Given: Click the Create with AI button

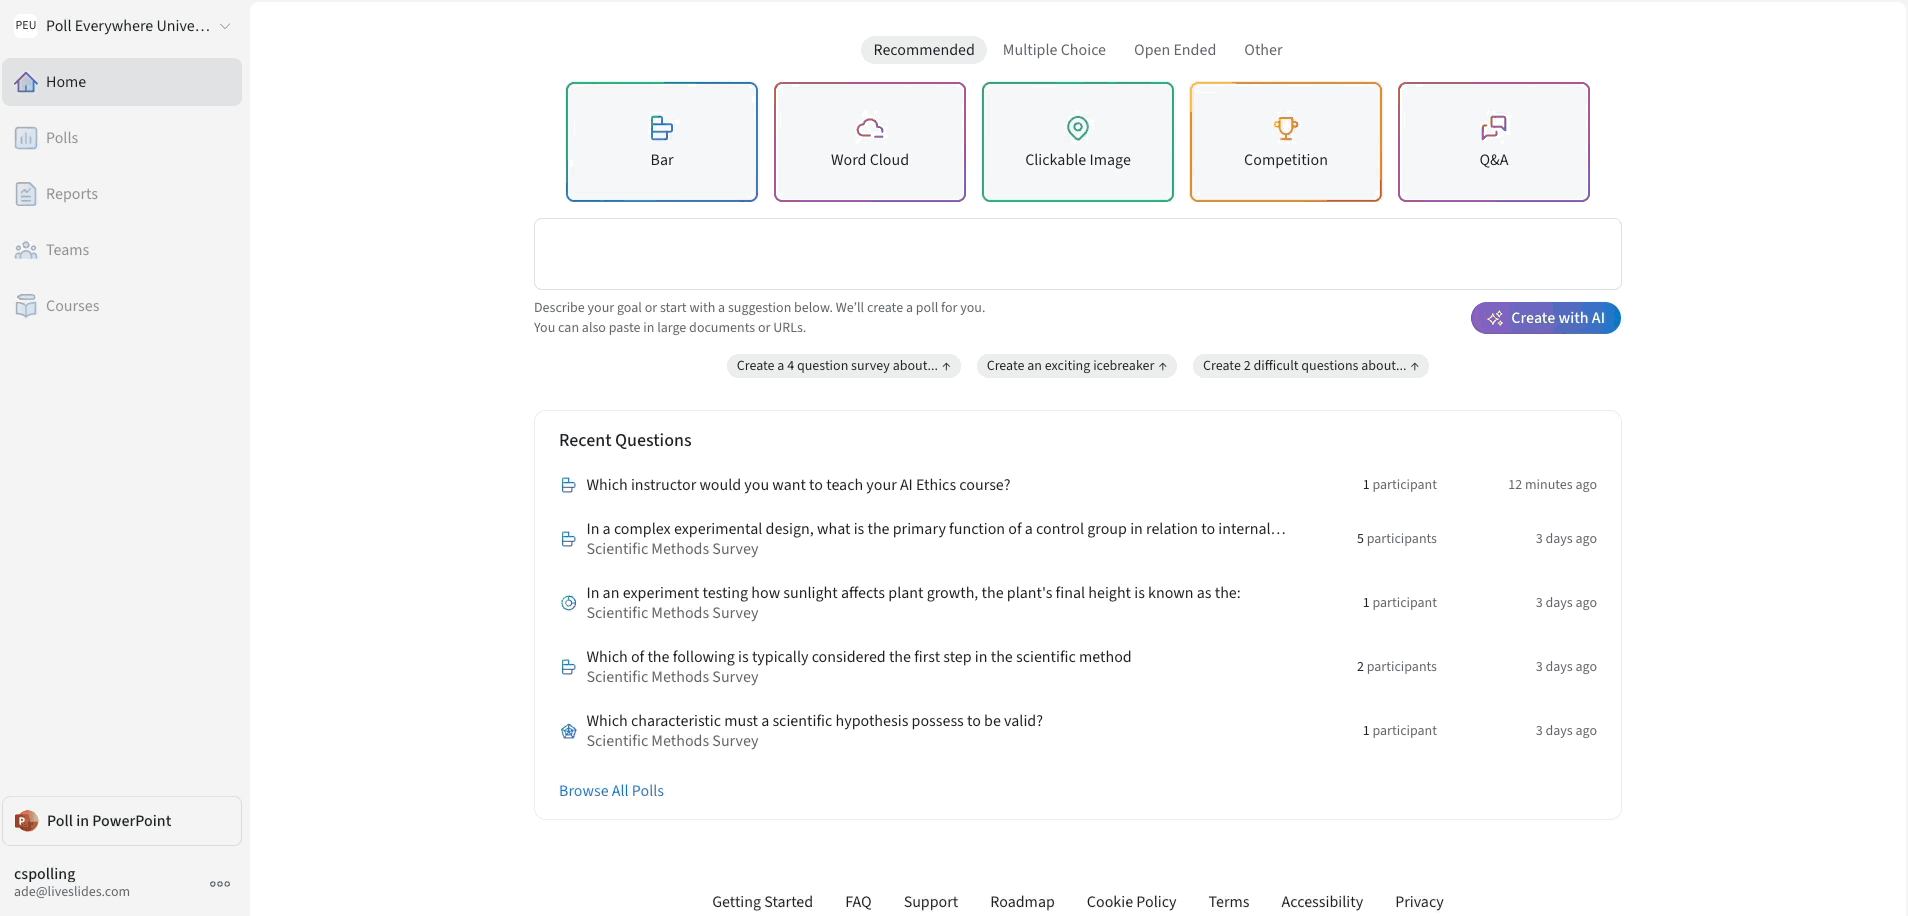Looking at the screenshot, I should [x=1546, y=318].
